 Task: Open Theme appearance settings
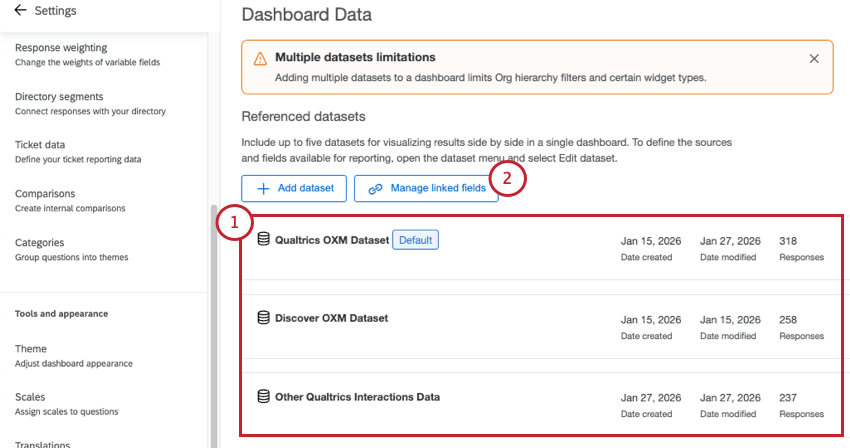tap(30, 349)
